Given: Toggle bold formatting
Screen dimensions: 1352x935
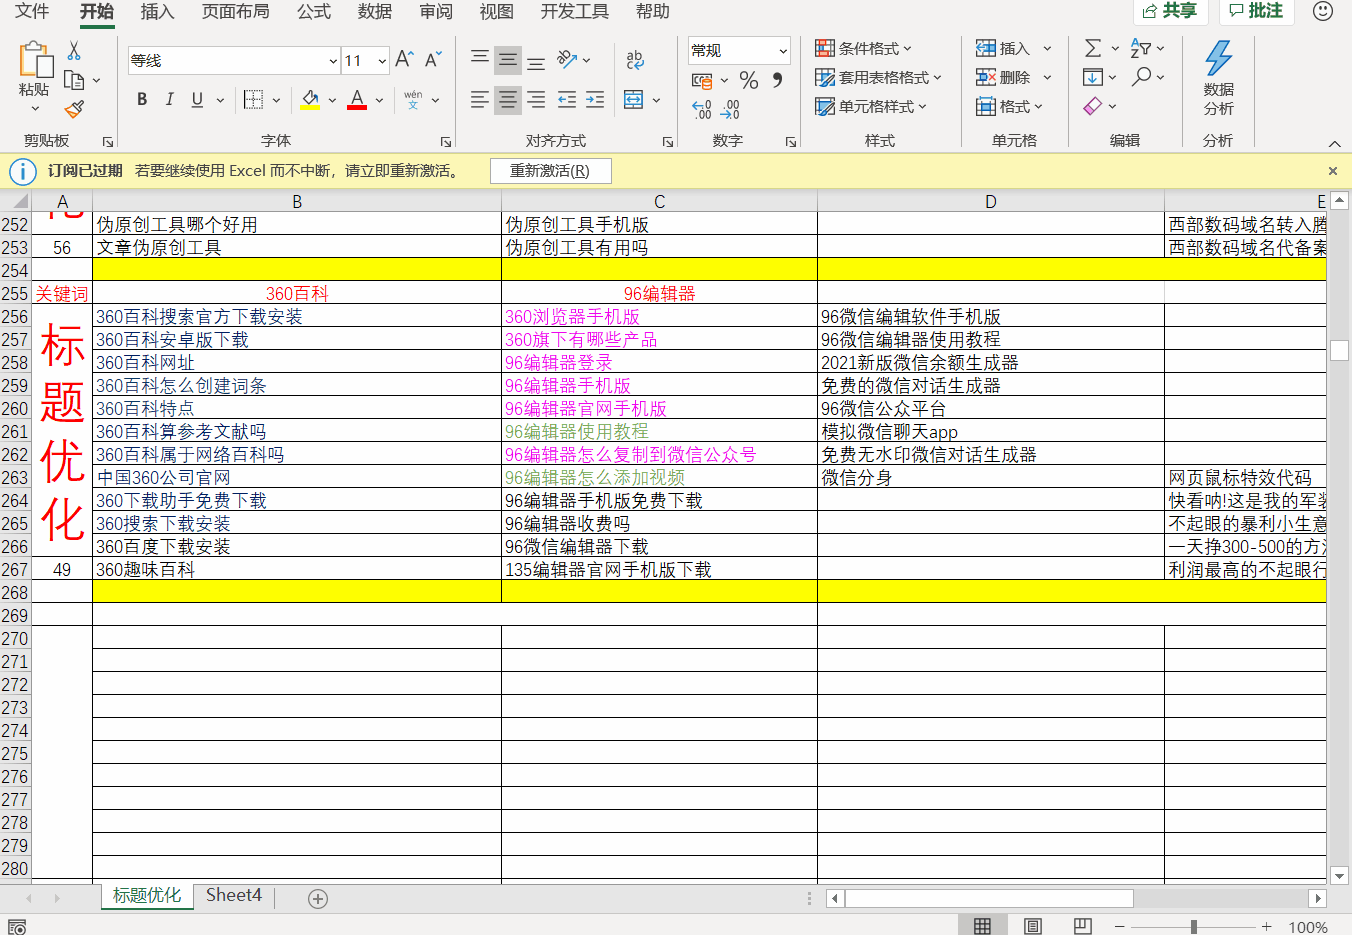Looking at the screenshot, I should (x=142, y=99).
